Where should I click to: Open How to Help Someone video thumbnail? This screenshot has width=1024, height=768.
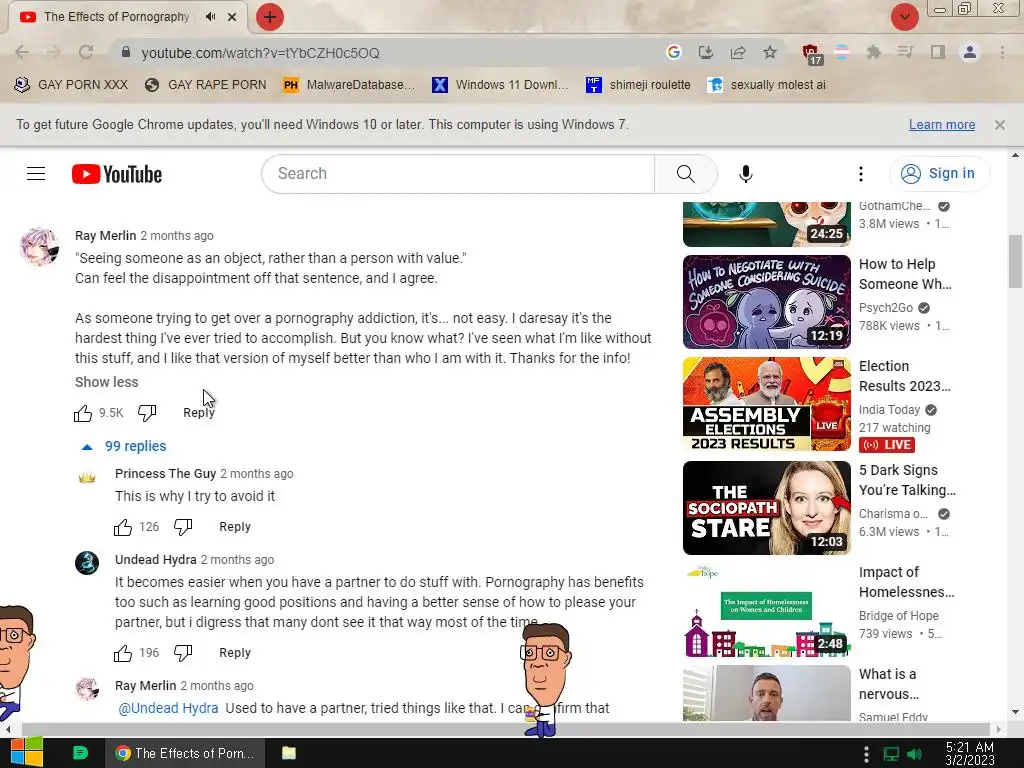point(767,302)
